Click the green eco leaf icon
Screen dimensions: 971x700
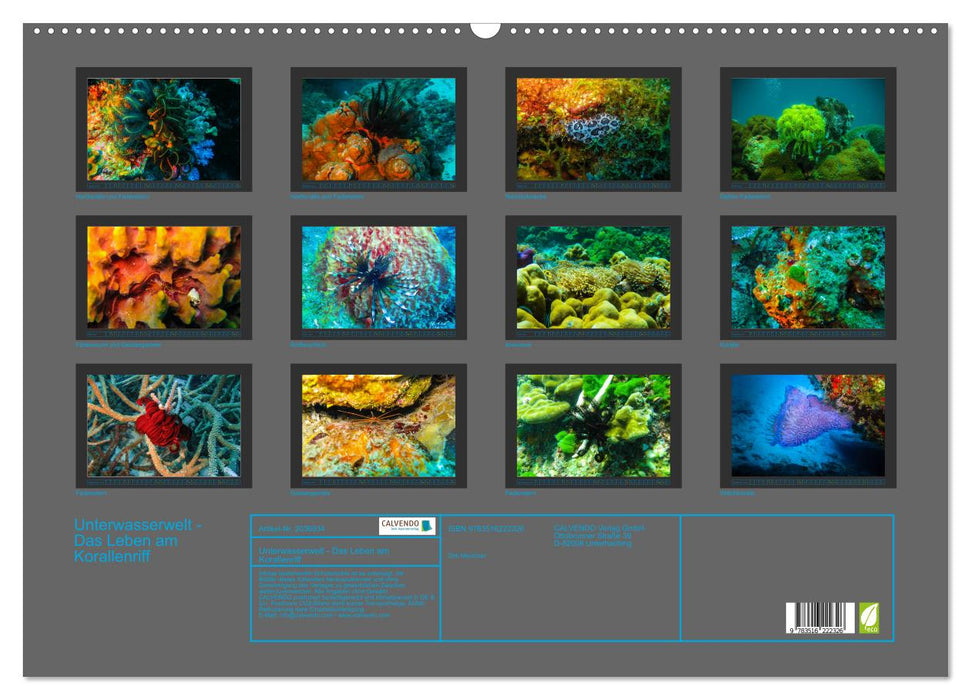point(870,616)
